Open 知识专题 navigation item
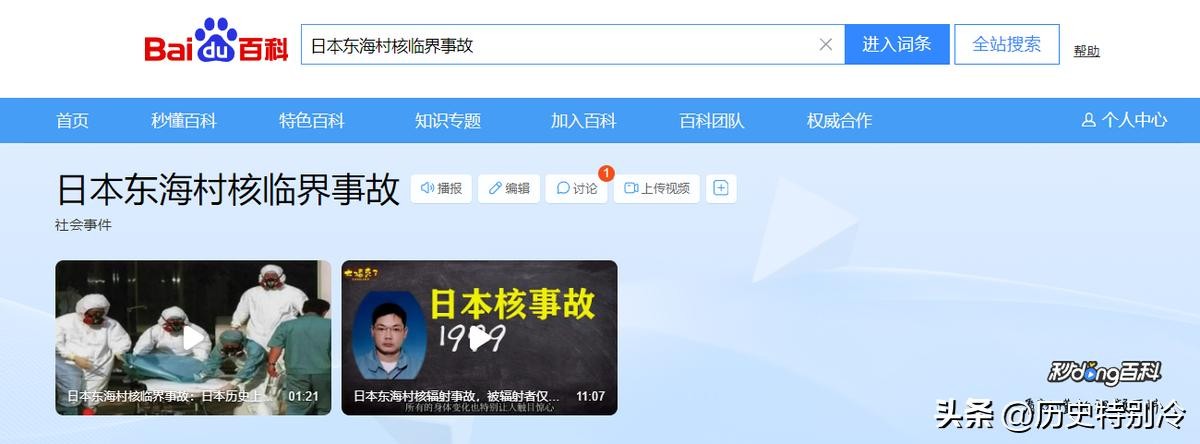The width and height of the screenshot is (1200, 444). pos(448,120)
